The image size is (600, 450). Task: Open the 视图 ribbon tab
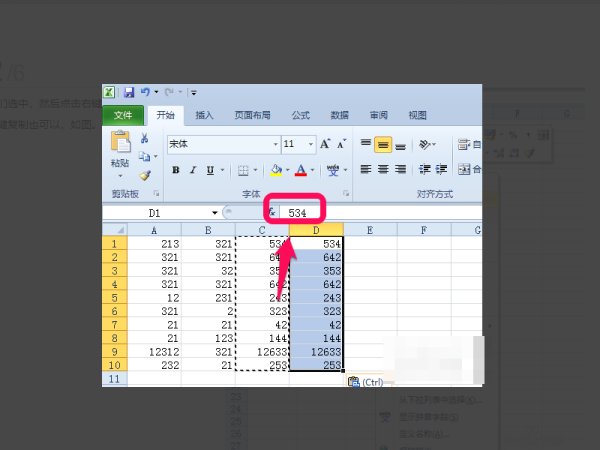tap(417, 115)
